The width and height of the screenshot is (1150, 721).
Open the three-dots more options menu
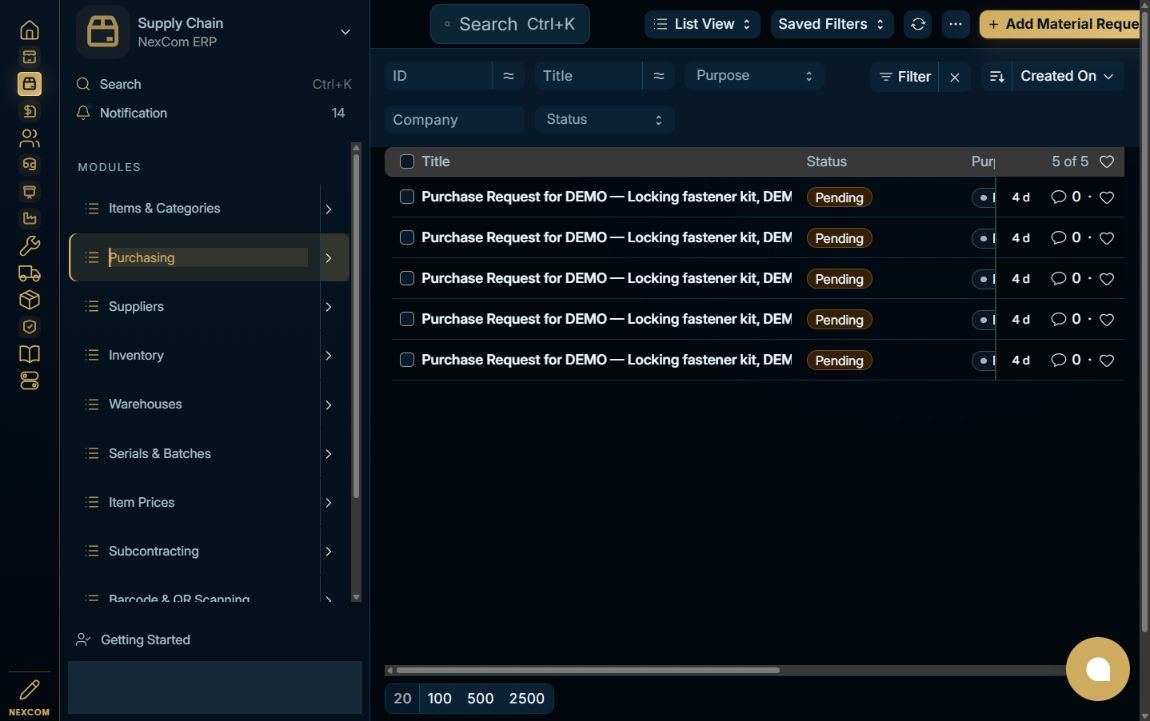955,24
